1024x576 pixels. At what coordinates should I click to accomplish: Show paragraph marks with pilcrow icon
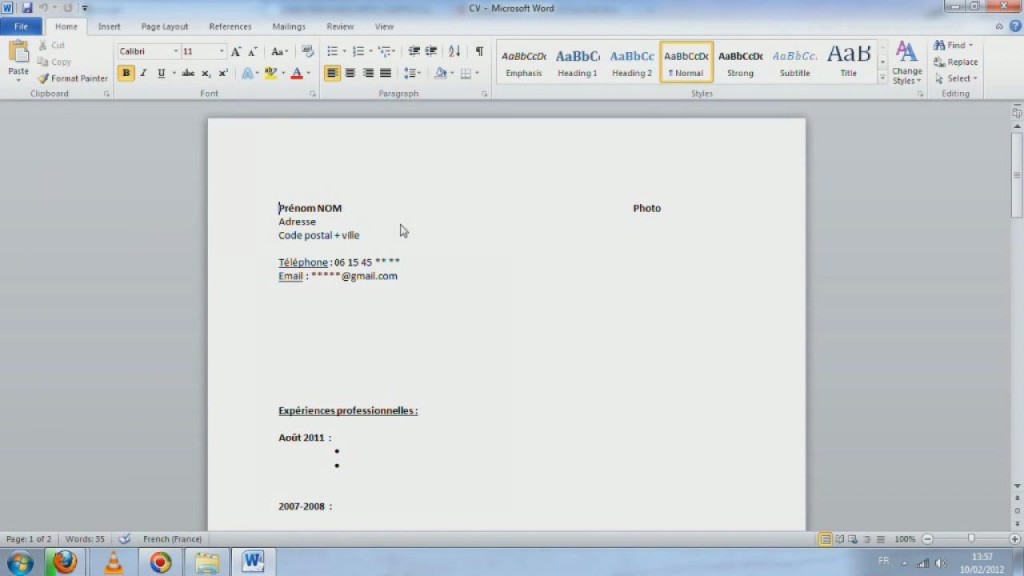click(x=479, y=51)
